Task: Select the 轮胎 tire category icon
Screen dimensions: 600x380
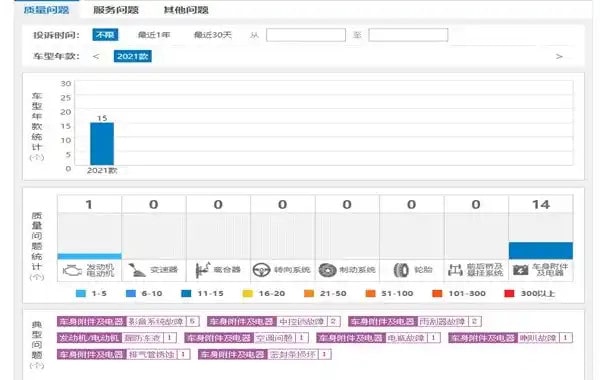Action: coord(401,270)
